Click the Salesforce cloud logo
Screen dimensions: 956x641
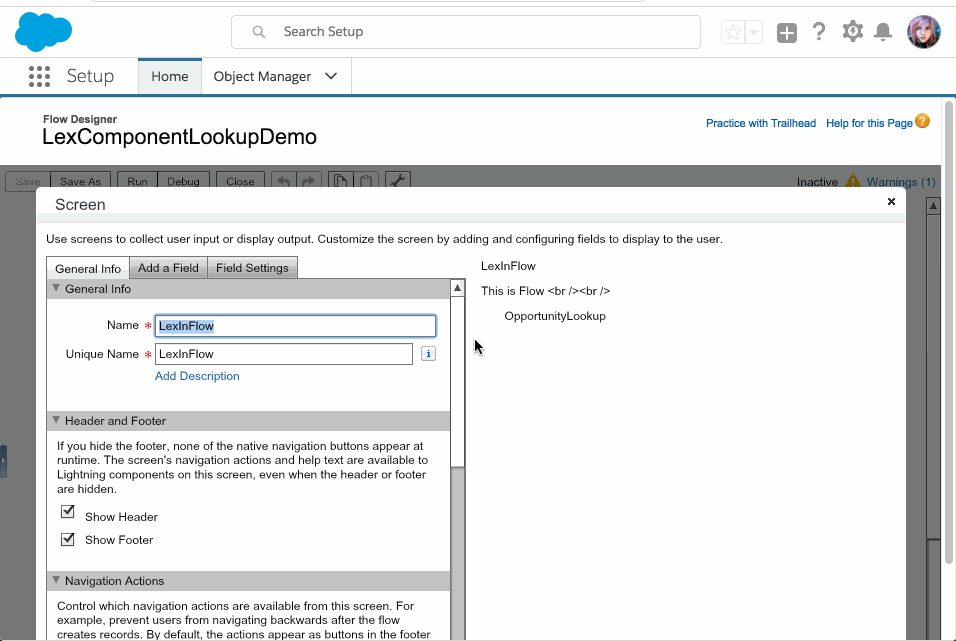[43, 32]
